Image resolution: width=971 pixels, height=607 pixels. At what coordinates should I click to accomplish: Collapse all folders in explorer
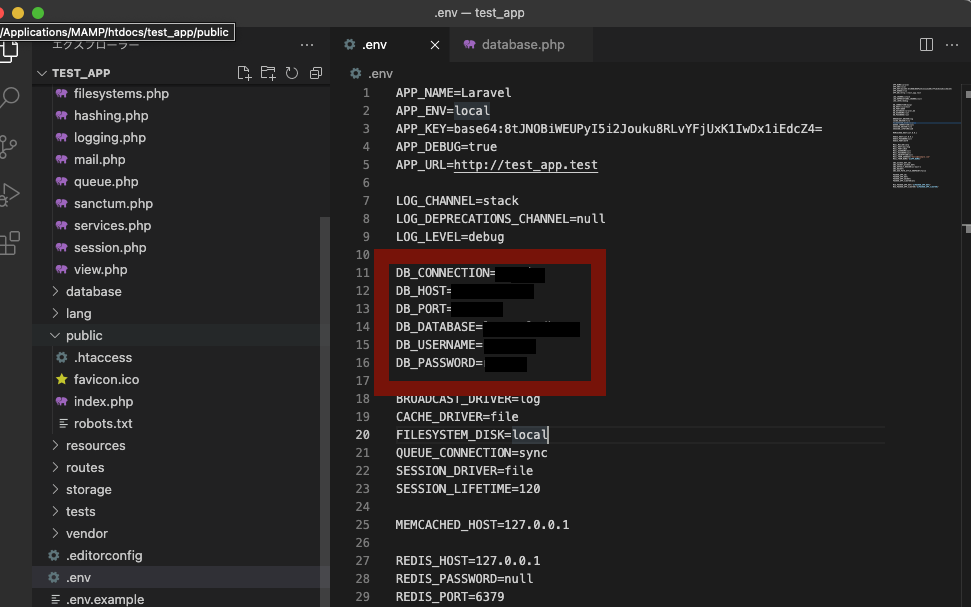[316, 73]
